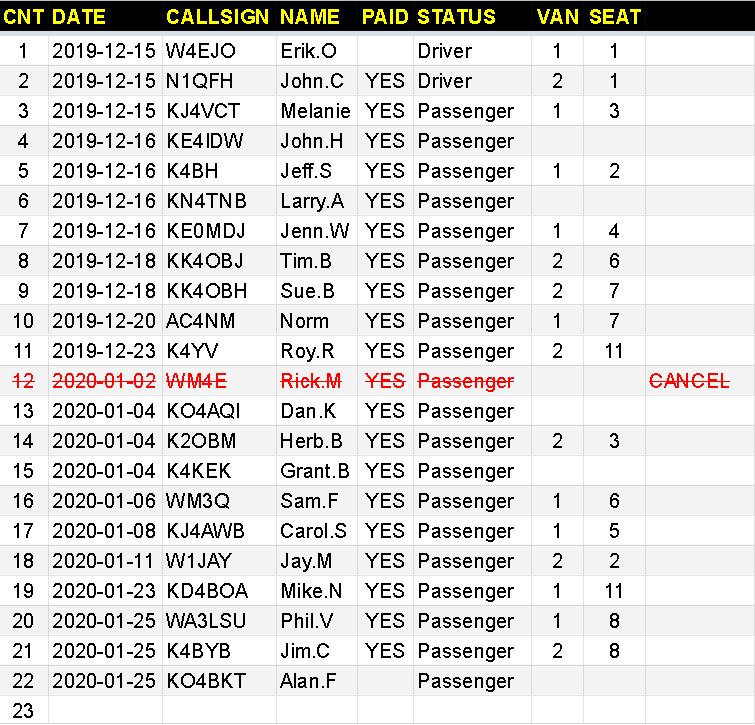Select the empty date cell in row 23
755x725 pixels.
pyautogui.click(x=104, y=711)
